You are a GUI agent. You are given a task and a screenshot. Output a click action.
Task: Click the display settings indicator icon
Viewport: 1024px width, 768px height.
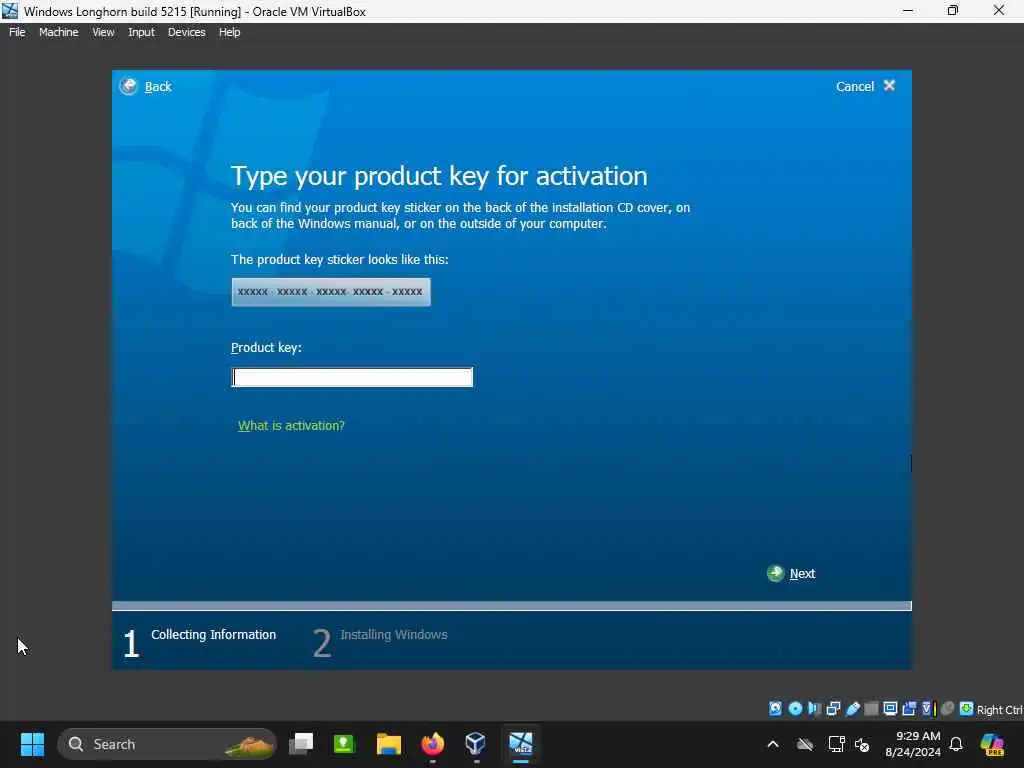890,709
